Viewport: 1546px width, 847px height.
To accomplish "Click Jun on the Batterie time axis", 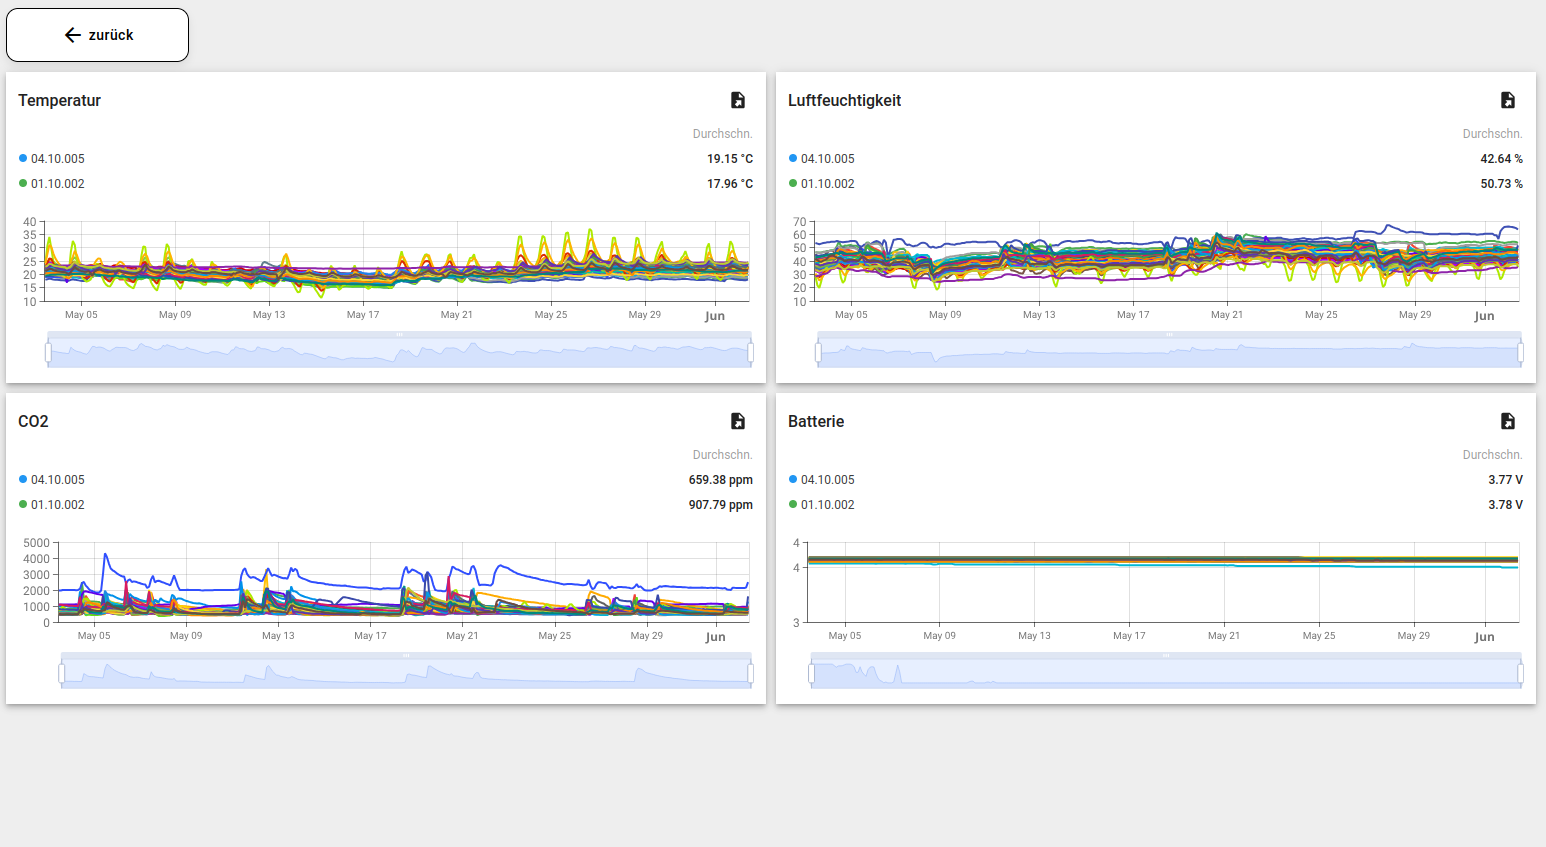I will (1484, 637).
